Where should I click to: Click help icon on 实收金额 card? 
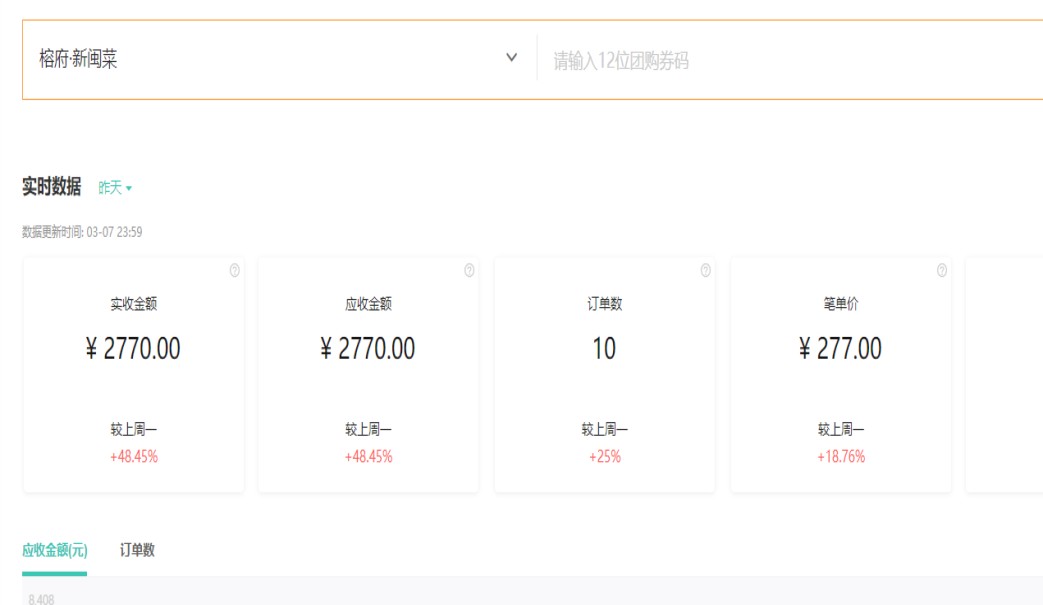235,270
